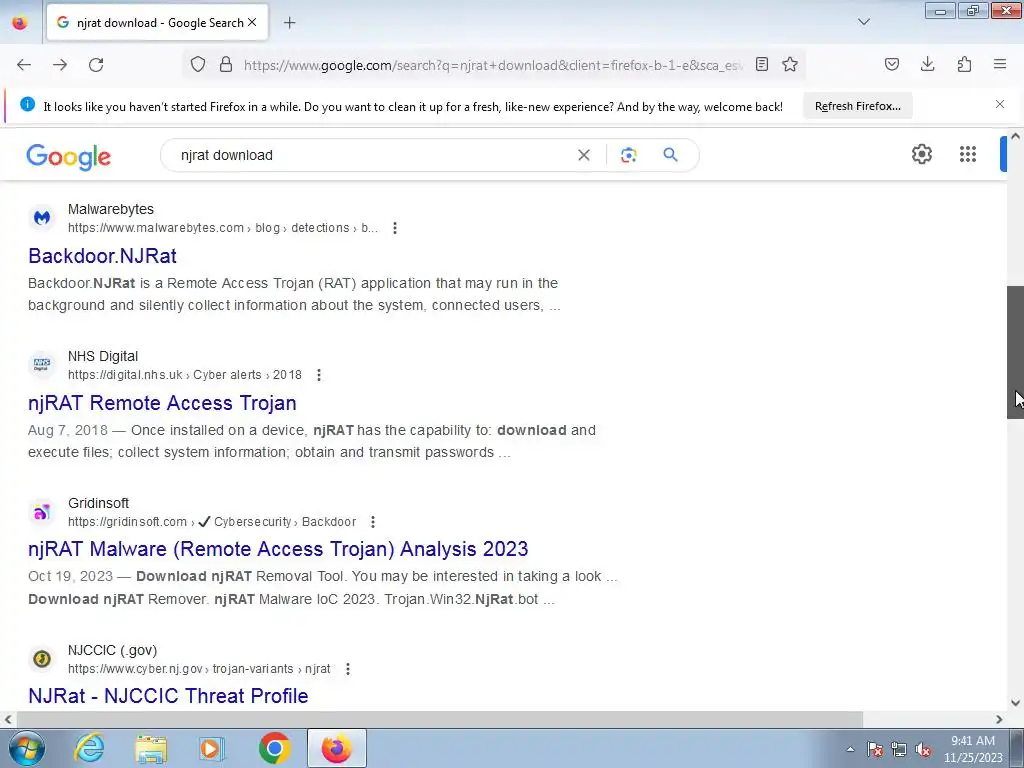1024x768 pixels.
Task: Open the Firefox application menu
Action: pyautogui.click(x=1000, y=64)
